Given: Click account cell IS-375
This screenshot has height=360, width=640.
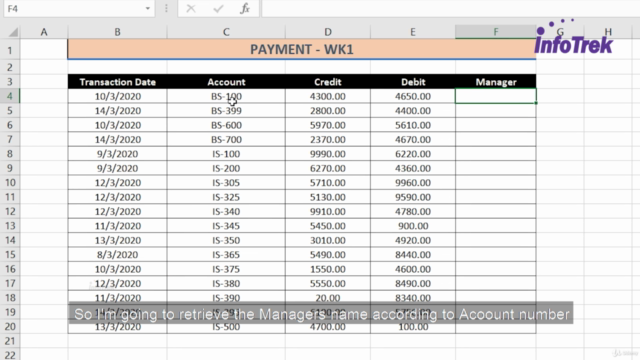Looking at the screenshot, I should tap(226, 269).
